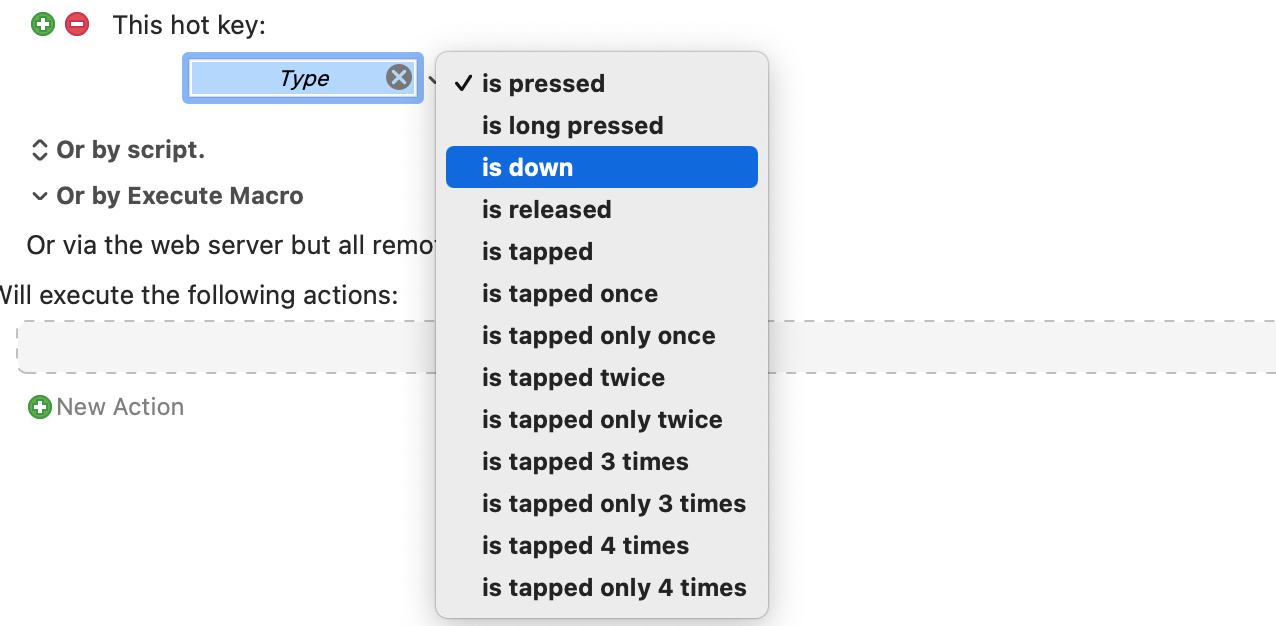This screenshot has height=626, width=1276.
Task: Click the New Action label
Action: 120,407
